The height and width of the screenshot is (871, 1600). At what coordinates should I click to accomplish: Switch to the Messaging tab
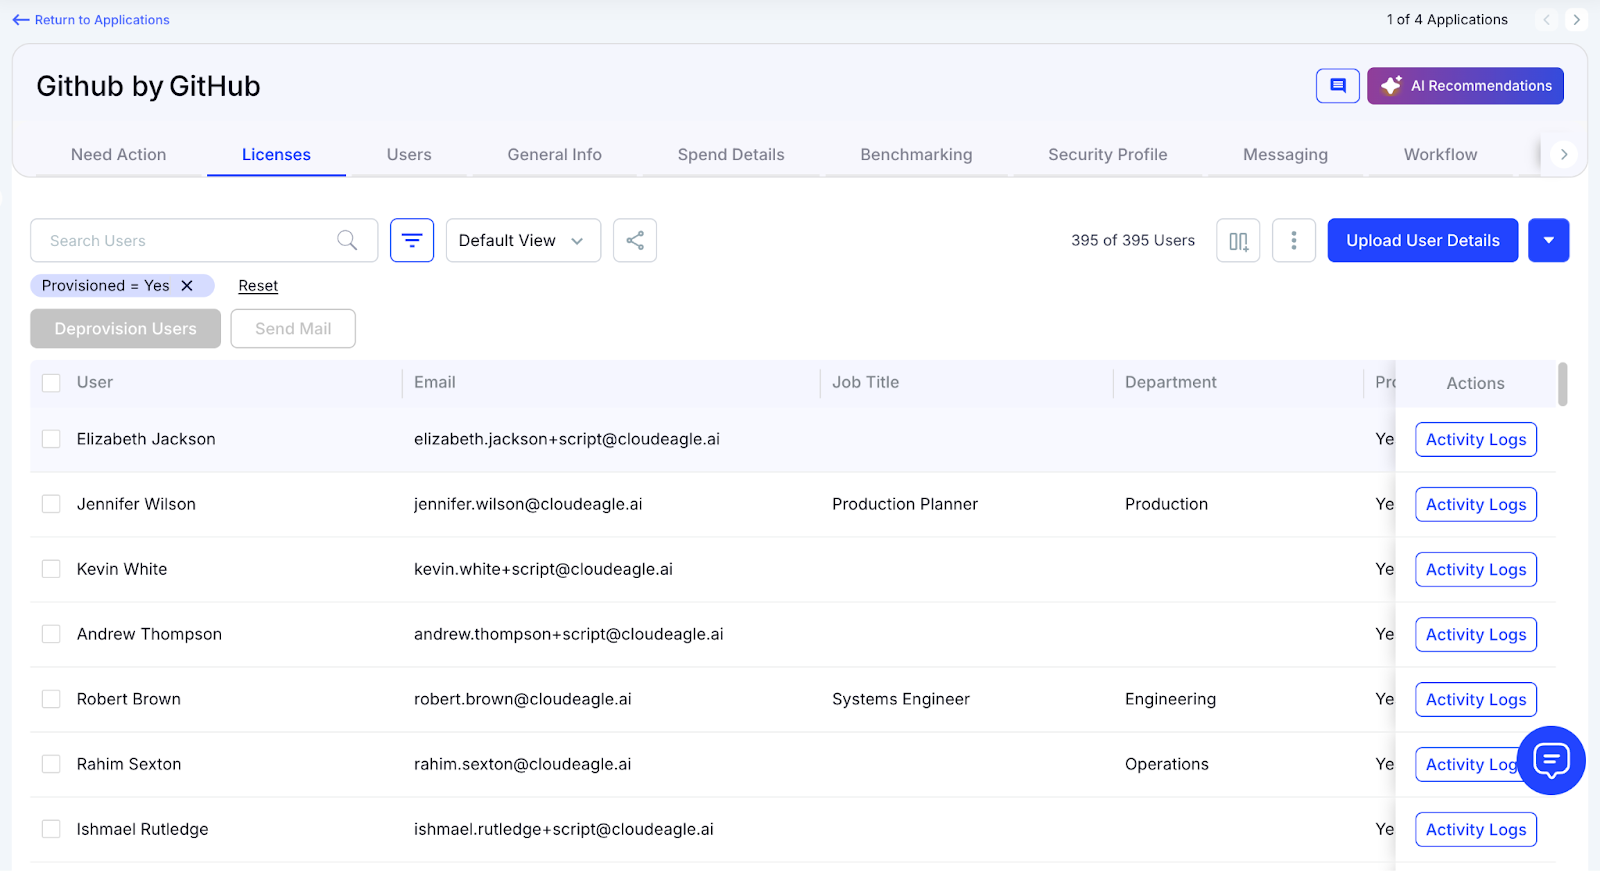coord(1285,155)
